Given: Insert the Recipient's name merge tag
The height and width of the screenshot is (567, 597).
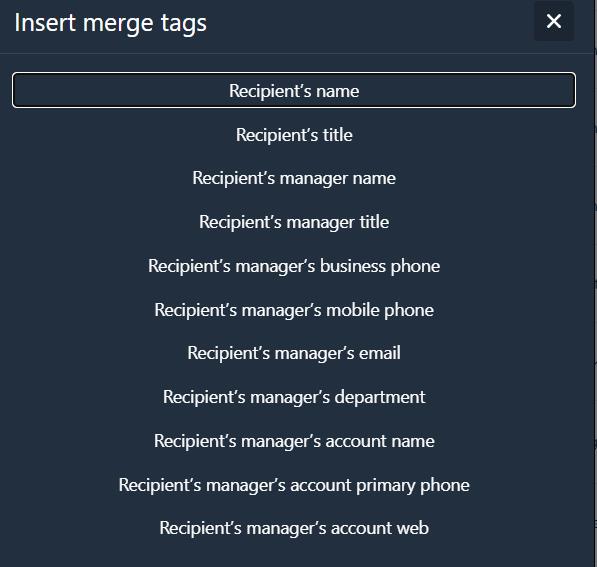Looking at the screenshot, I should tap(294, 90).
